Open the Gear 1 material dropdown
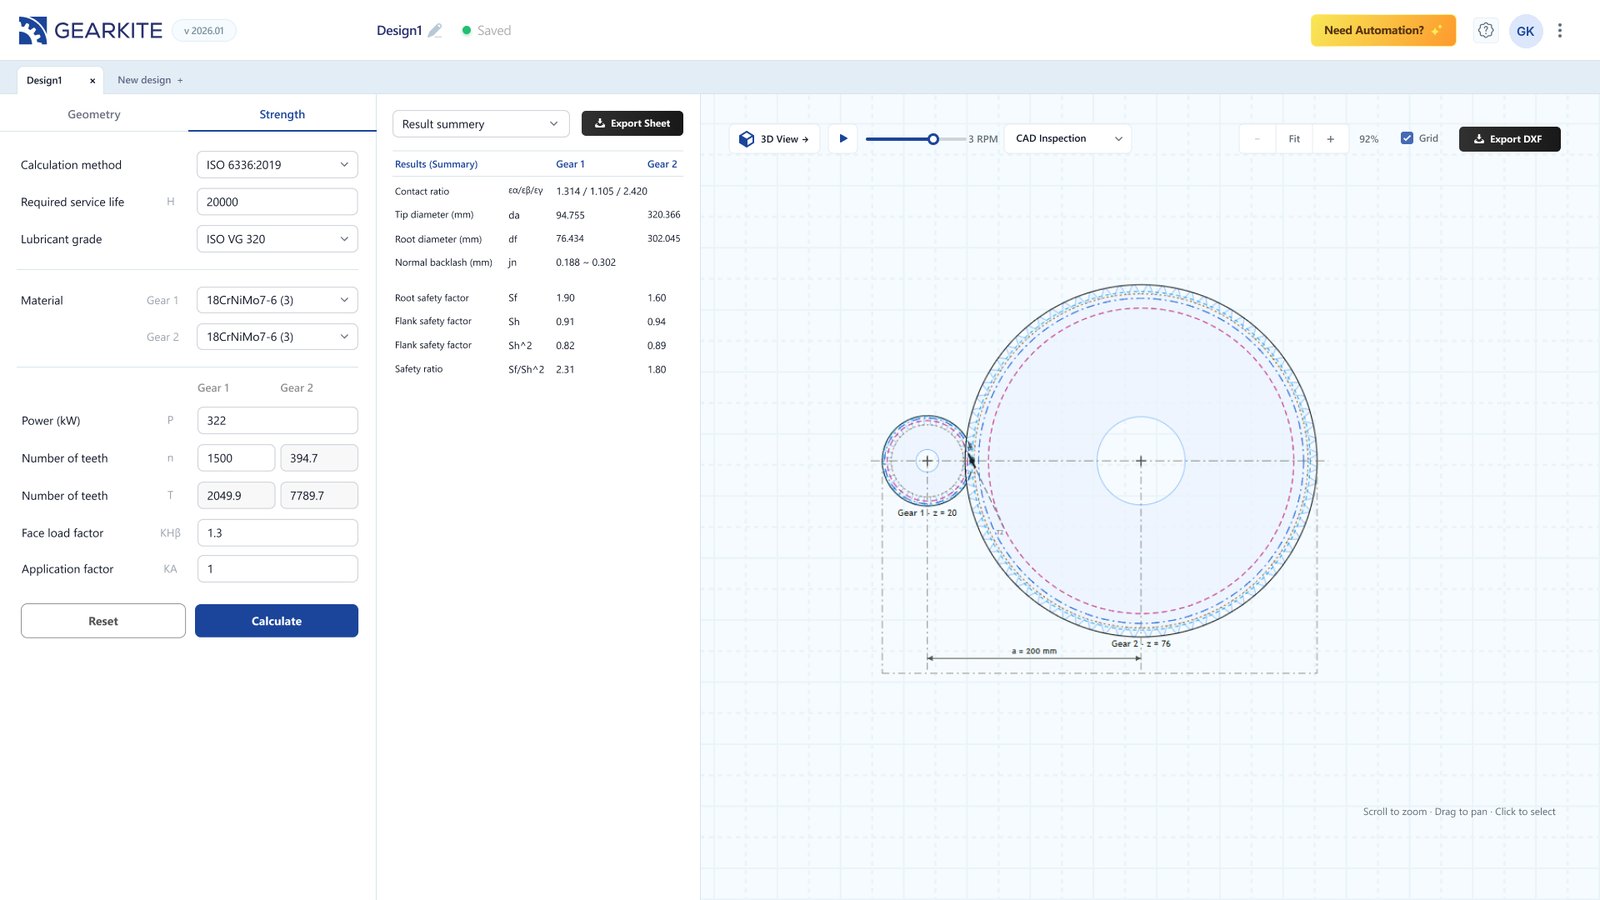This screenshot has width=1600, height=900. (x=277, y=300)
